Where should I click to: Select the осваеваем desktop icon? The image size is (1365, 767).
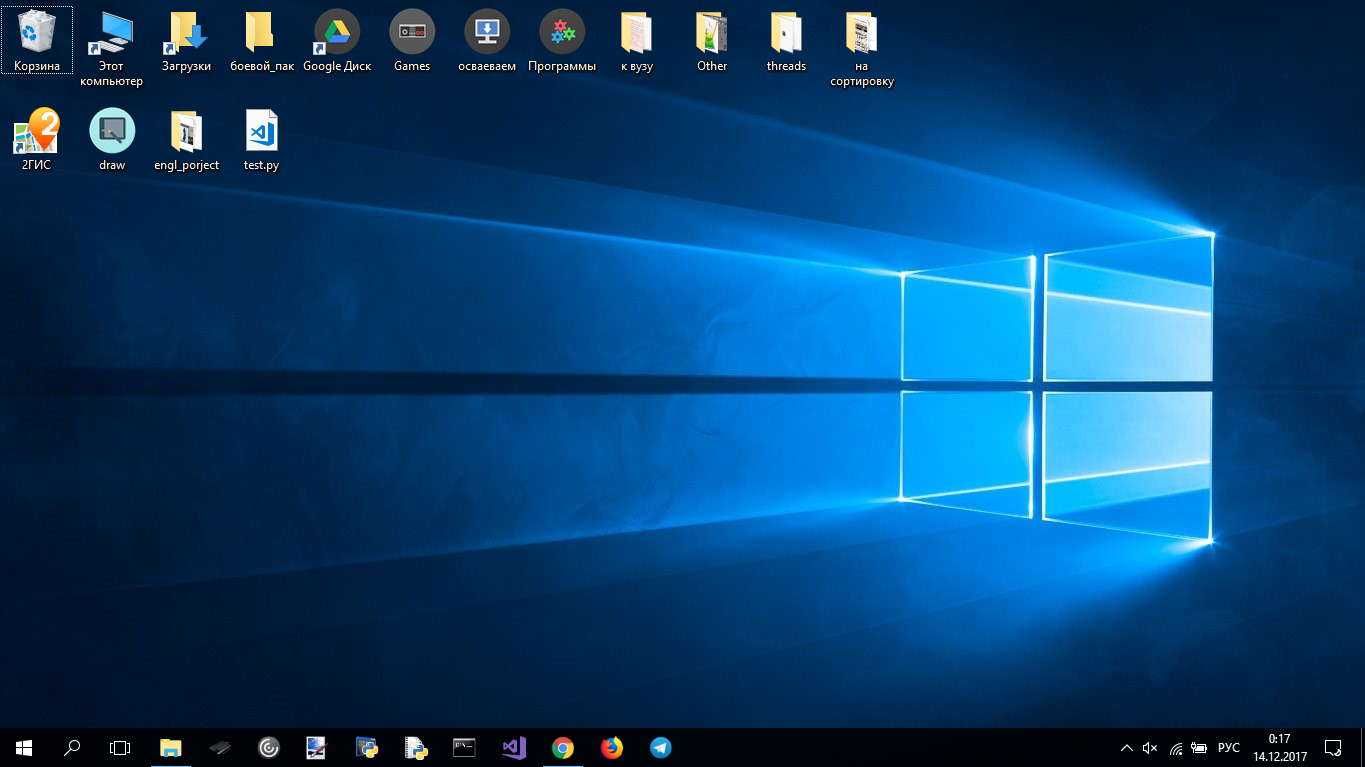487,40
